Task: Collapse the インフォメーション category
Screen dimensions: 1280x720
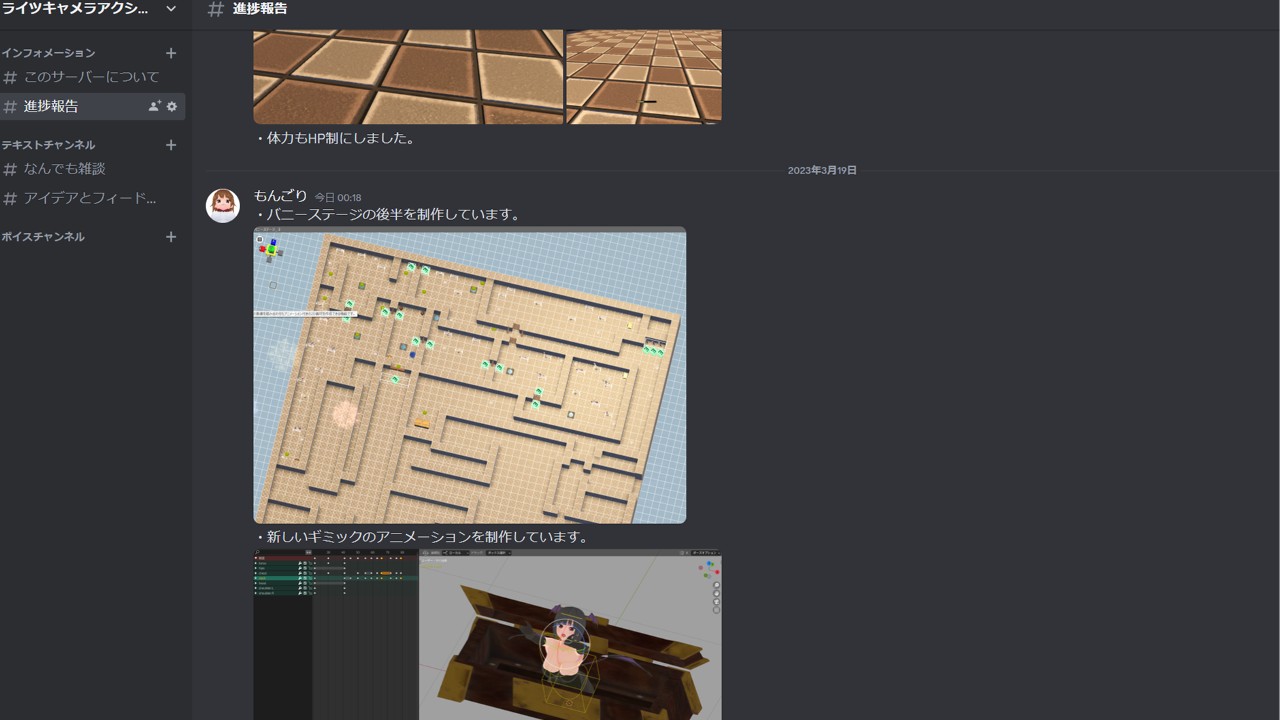Action: (48, 53)
